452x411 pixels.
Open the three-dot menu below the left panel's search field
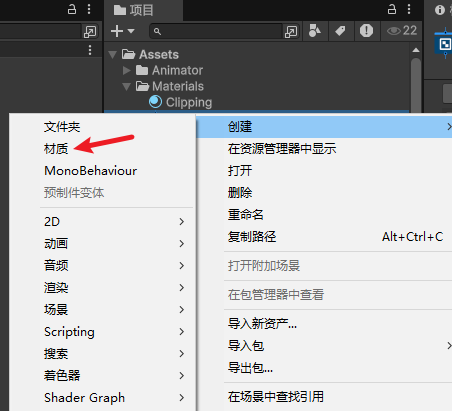(90, 50)
